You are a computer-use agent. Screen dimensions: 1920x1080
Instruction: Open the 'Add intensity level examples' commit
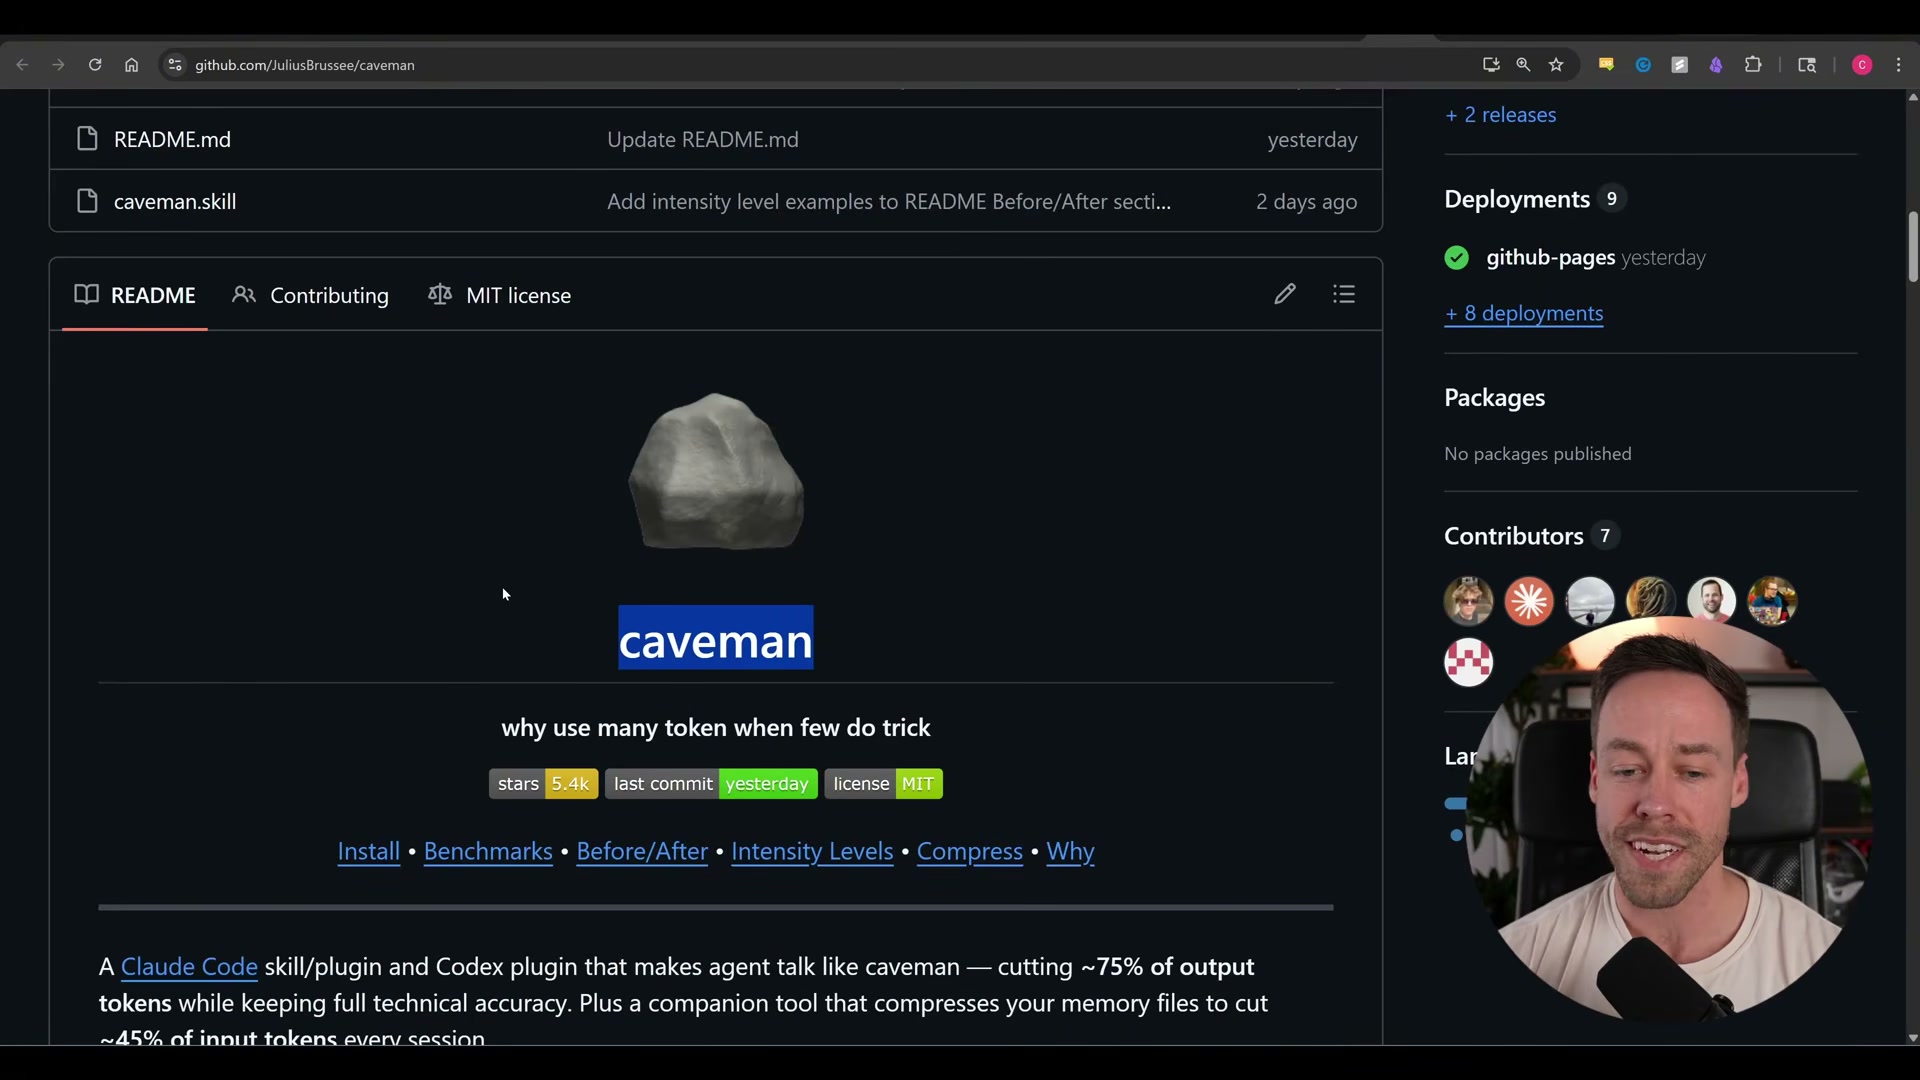[x=889, y=201]
